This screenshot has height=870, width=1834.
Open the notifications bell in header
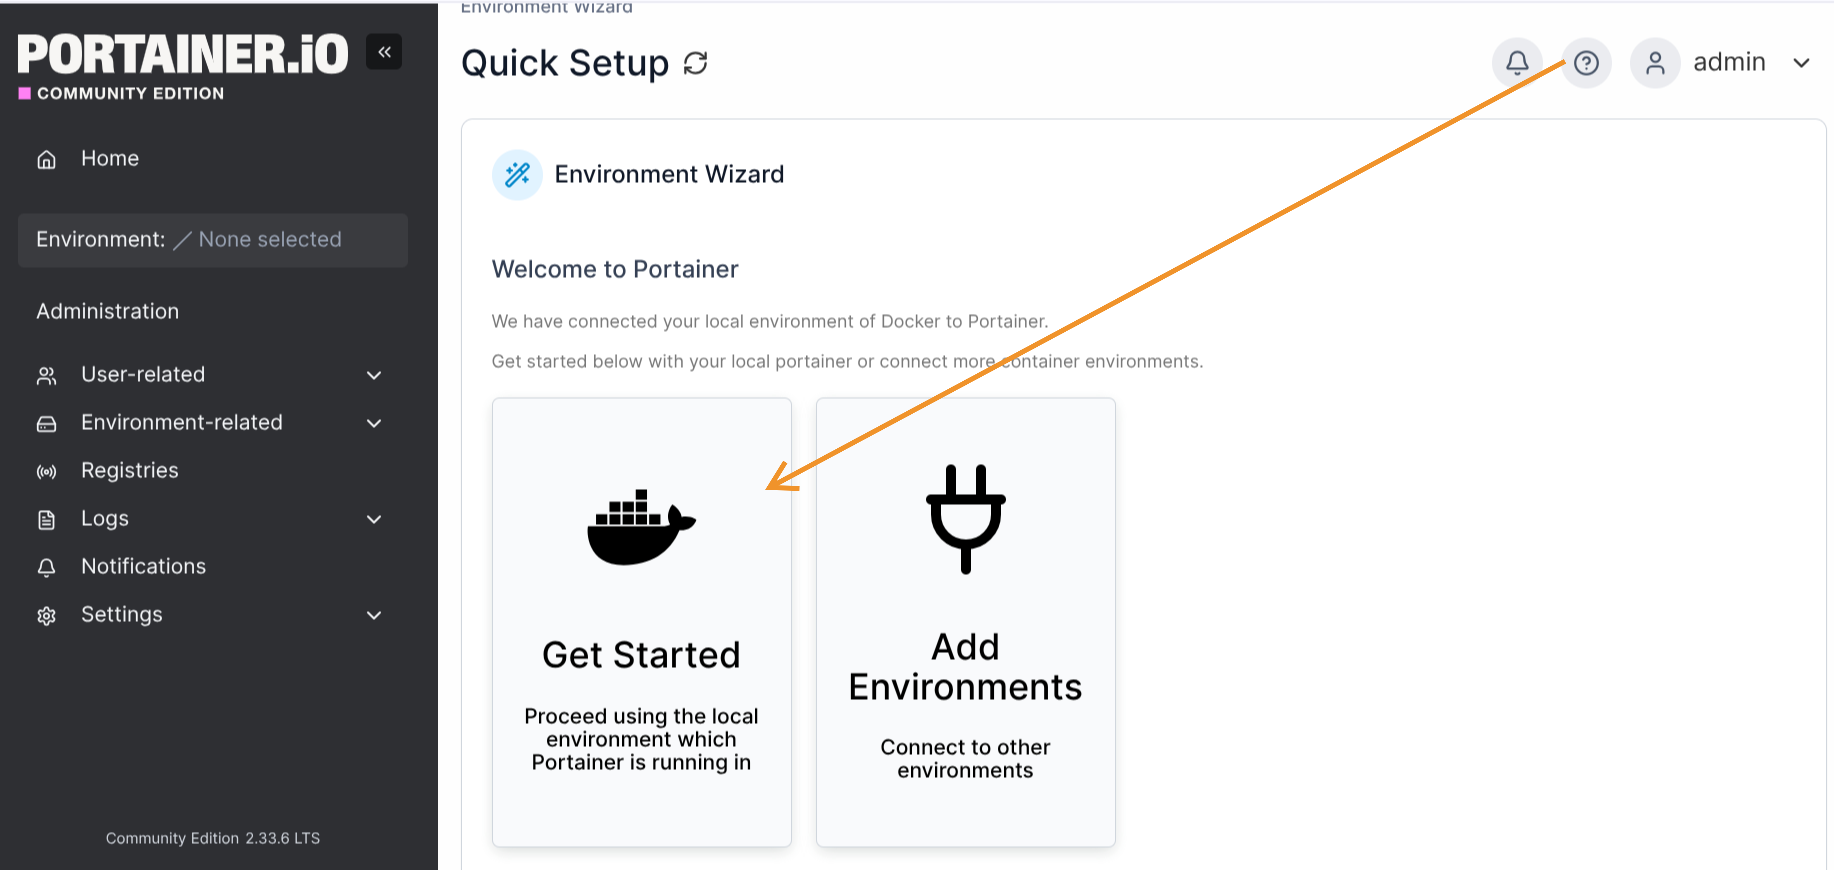click(x=1517, y=63)
